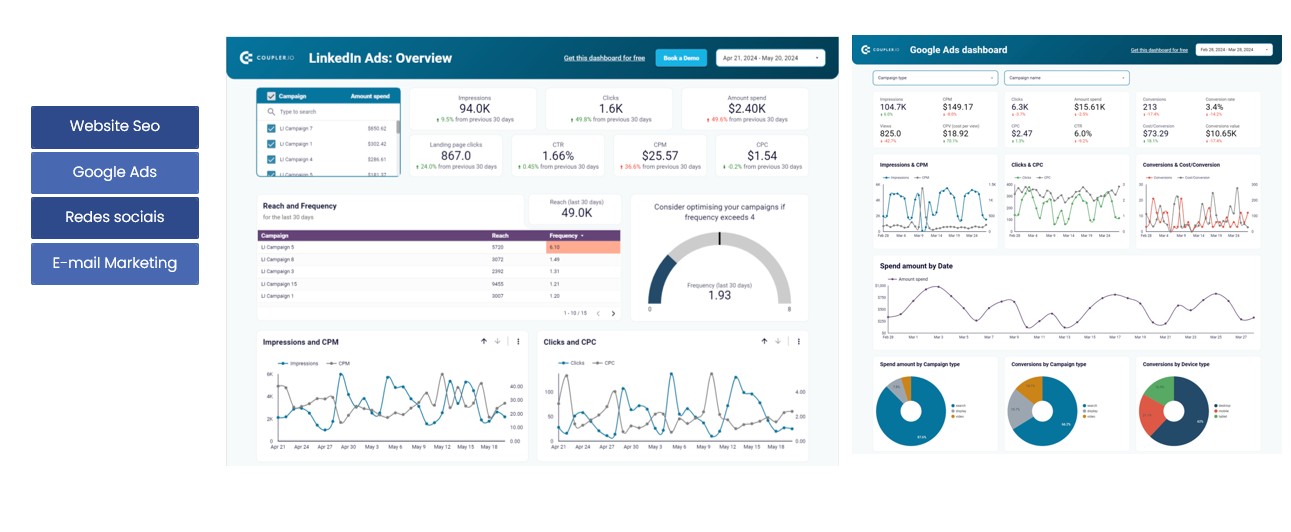Select the Website Seo menu item
The width and height of the screenshot is (1291, 532).
(x=115, y=127)
